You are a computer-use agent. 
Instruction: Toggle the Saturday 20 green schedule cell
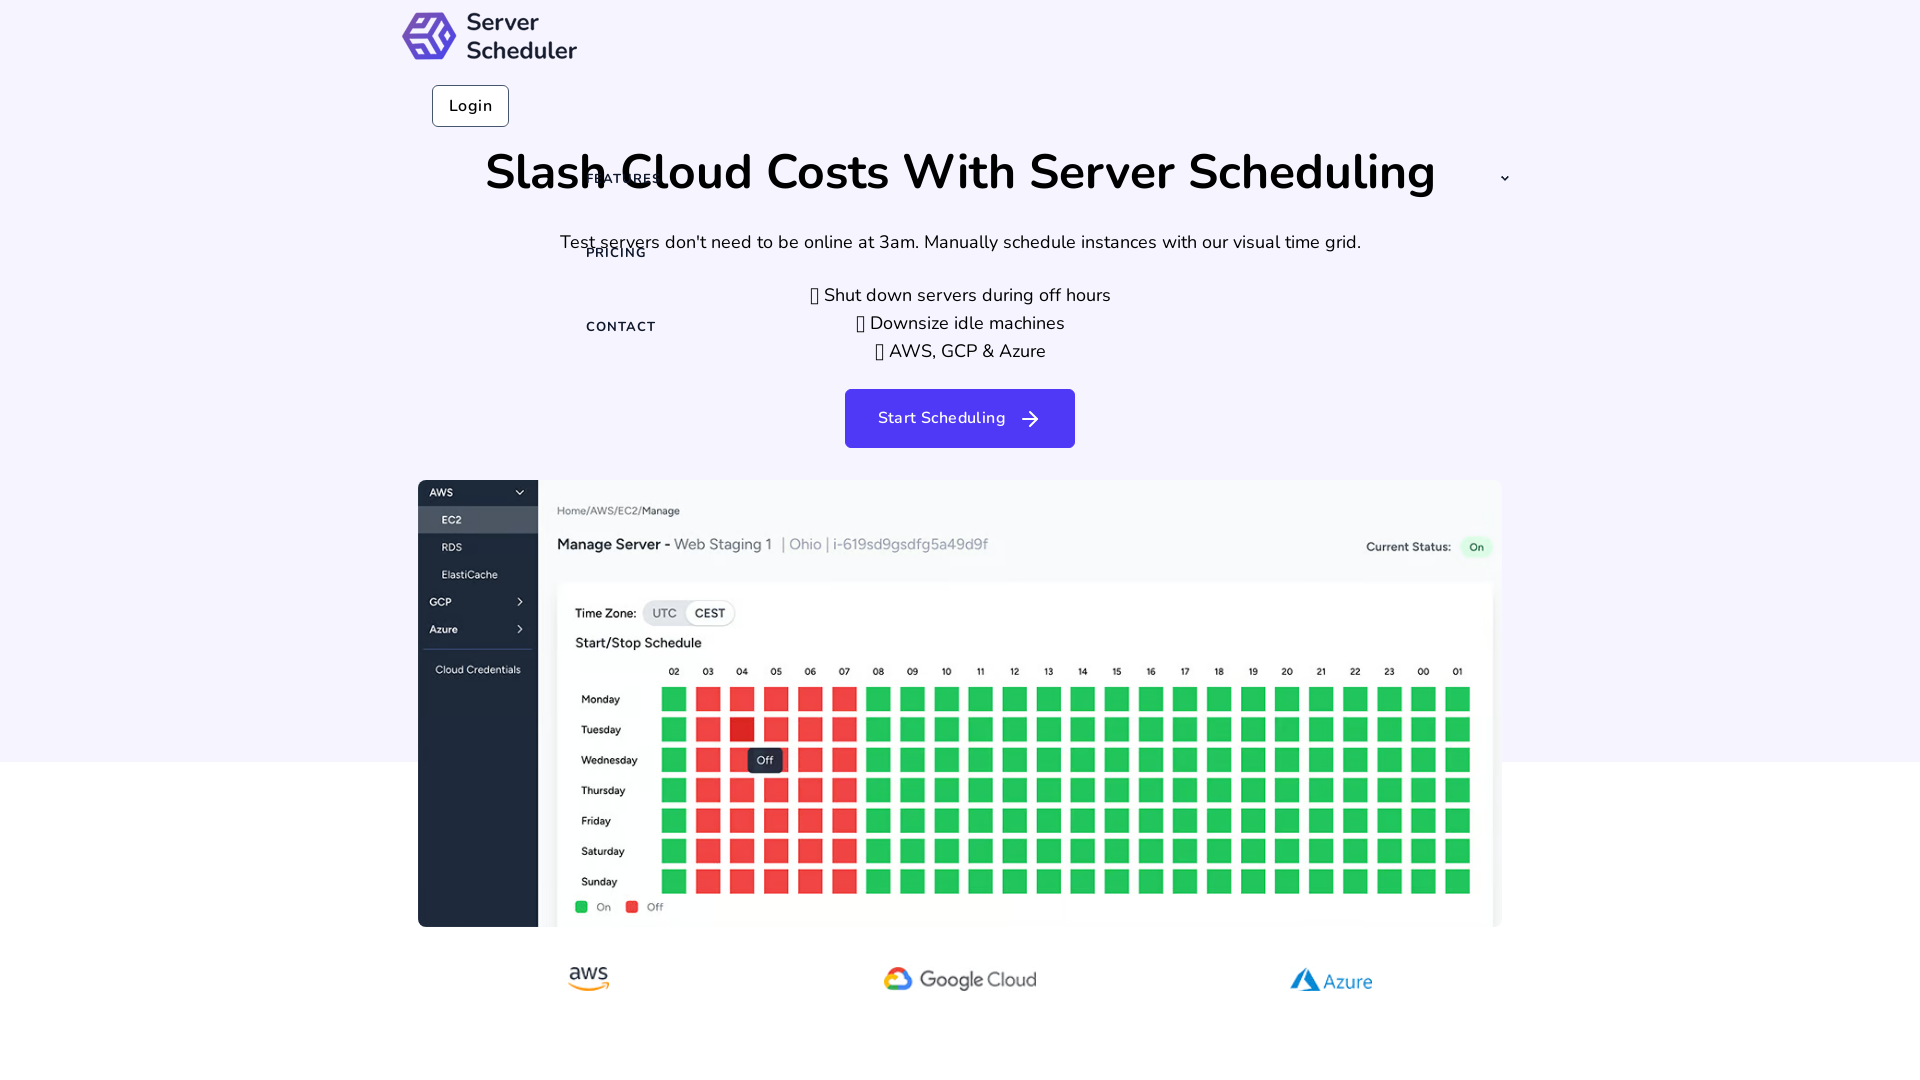(1287, 851)
